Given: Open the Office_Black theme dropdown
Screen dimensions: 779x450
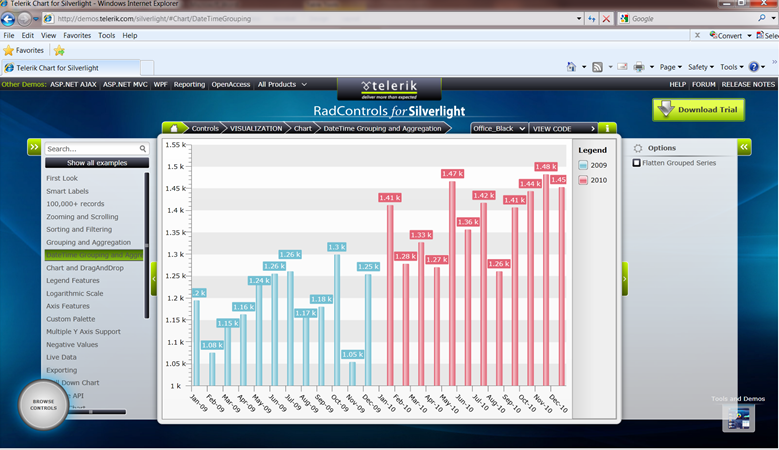Looking at the screenshot, I should (x=499, y=128).
